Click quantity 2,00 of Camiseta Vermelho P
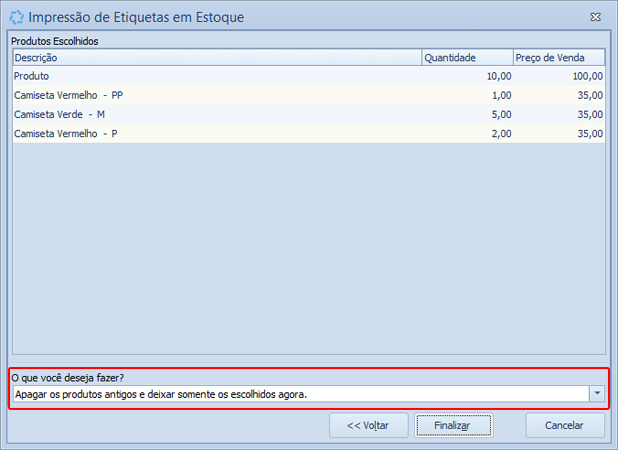Screen dimensions: 618x450 (501, 134)
